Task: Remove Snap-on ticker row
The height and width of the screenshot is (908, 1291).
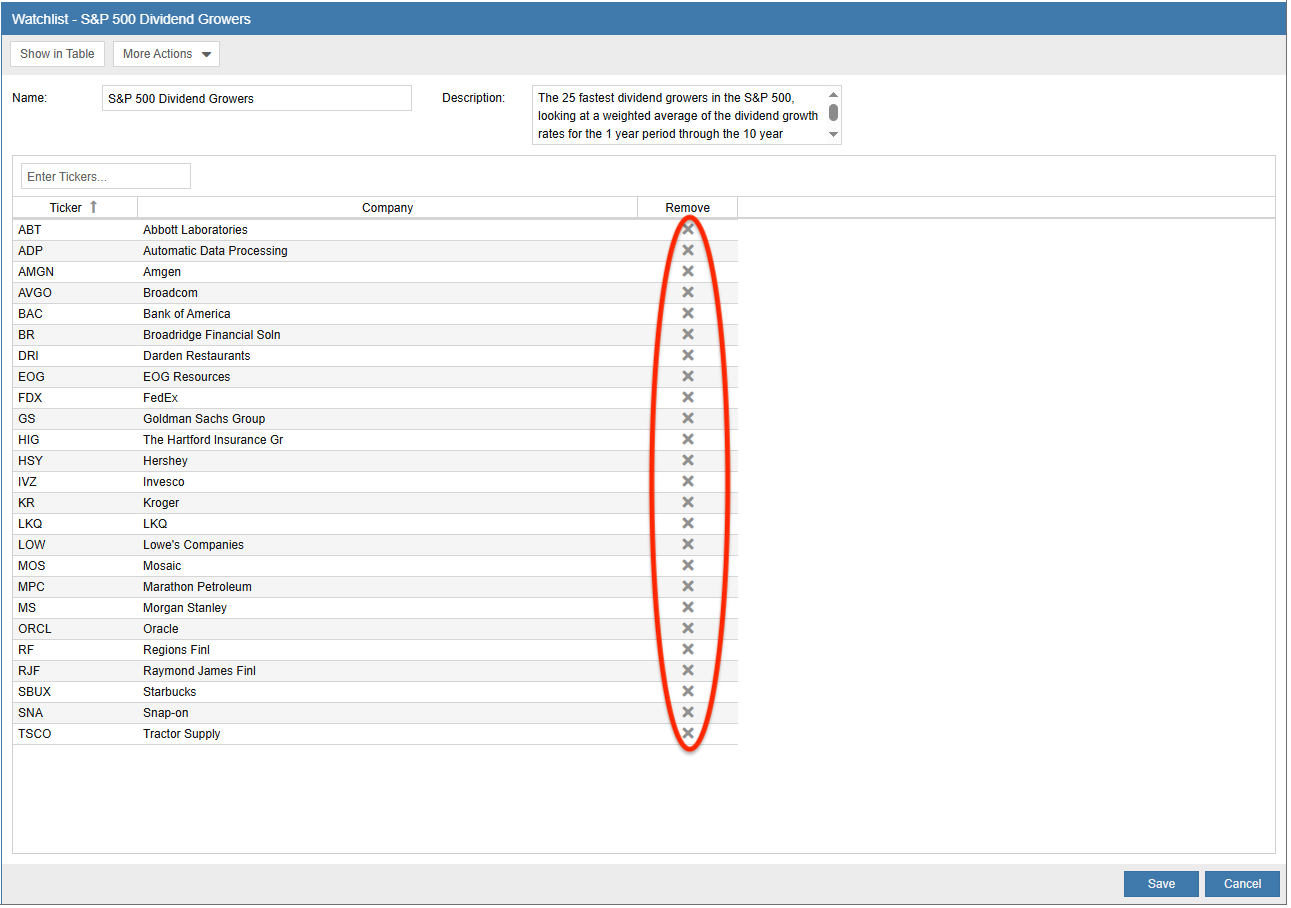Action: [688, 712]
